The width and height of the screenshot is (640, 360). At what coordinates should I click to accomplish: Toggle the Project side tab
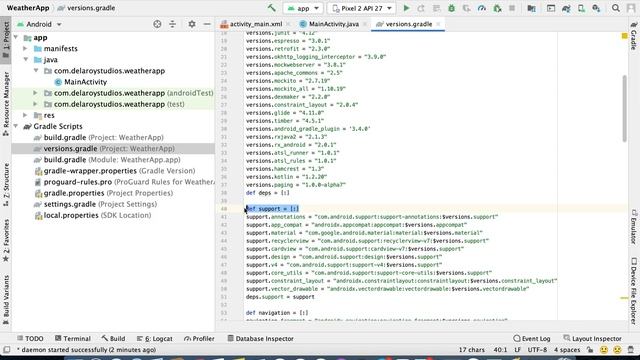pyautogui.click(x=6, y=40)
